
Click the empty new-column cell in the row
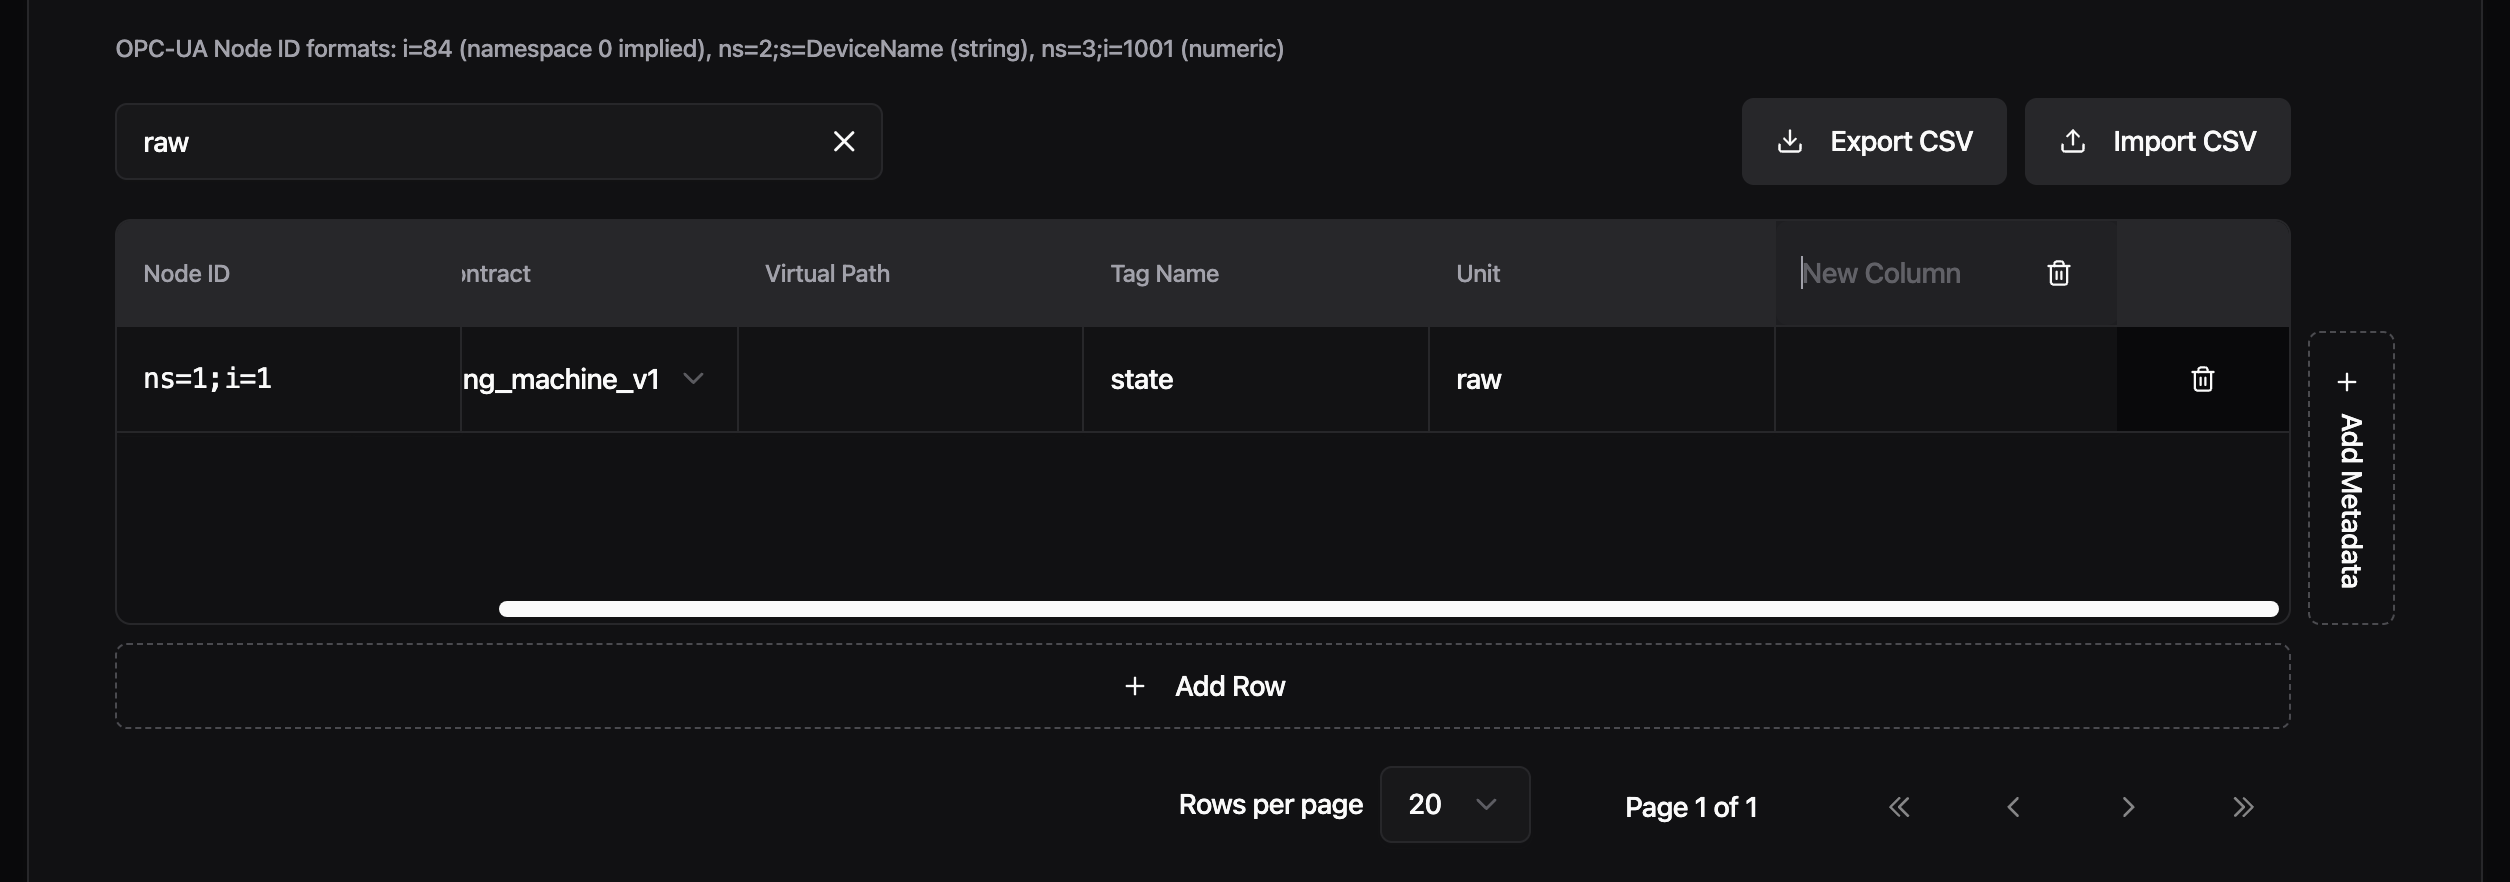1946,379
